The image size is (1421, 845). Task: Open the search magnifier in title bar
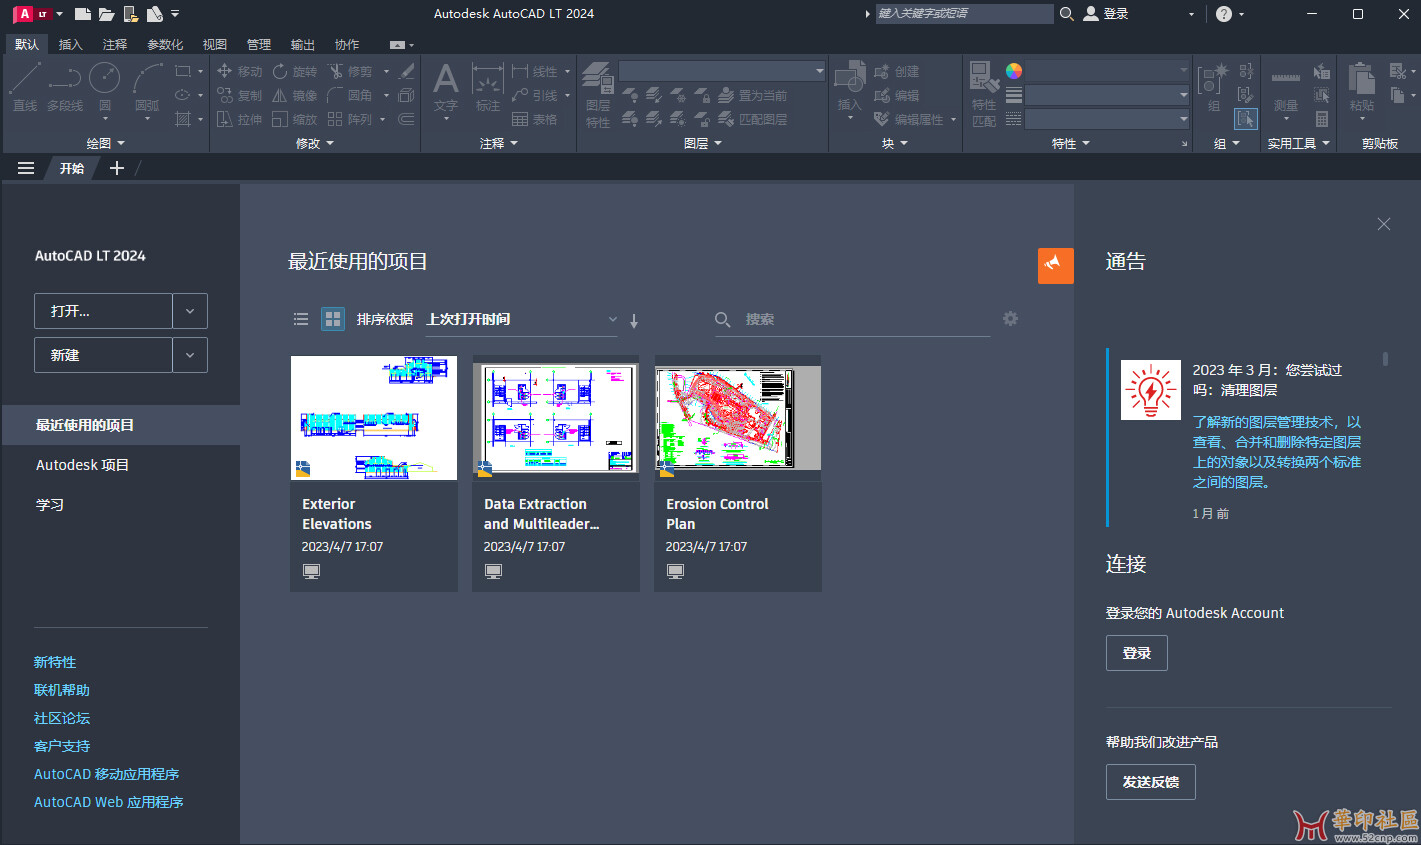click(1067, 13)
